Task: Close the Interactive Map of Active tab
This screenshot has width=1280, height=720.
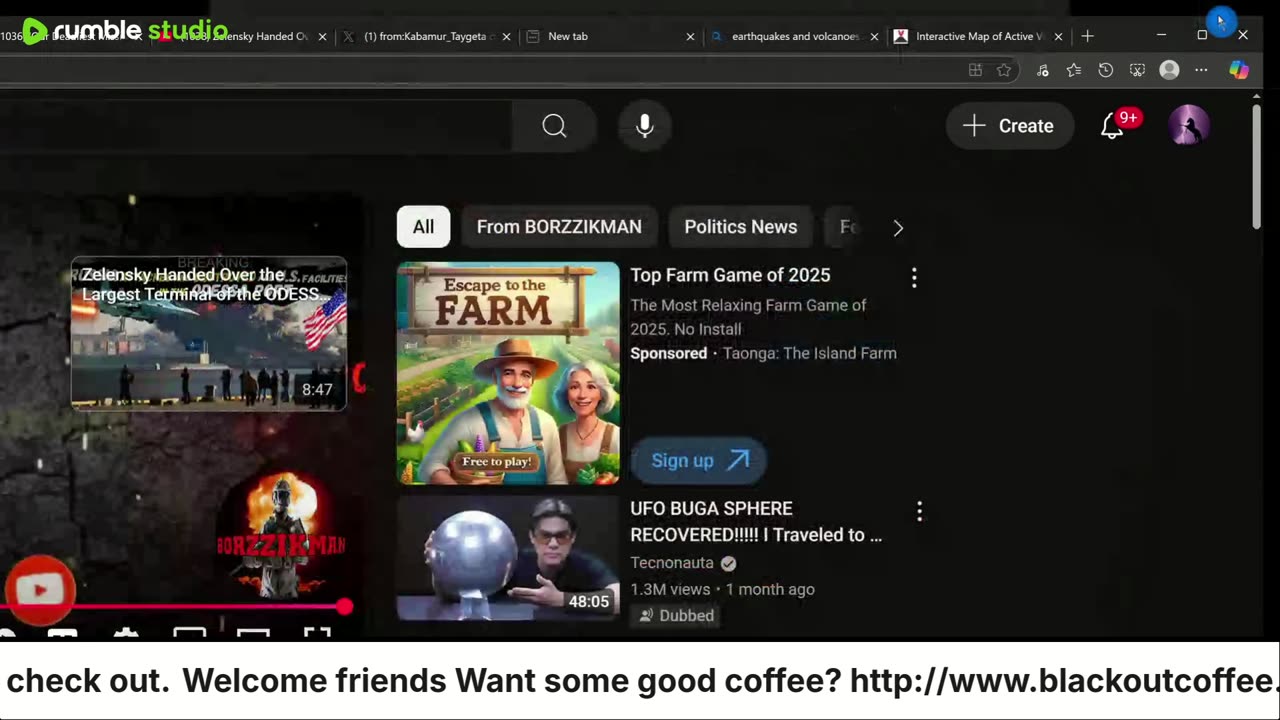Action: [1058, 36]
